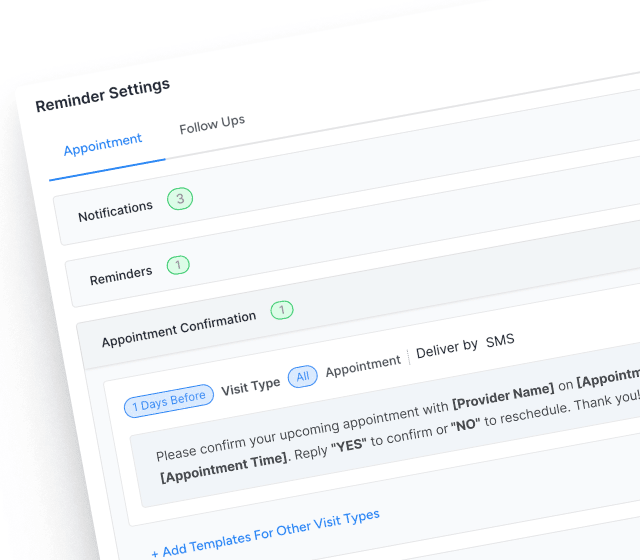This screenshot has height=560, width=640.
Task: Expand the Reminders section
Action: pos(121,274)
